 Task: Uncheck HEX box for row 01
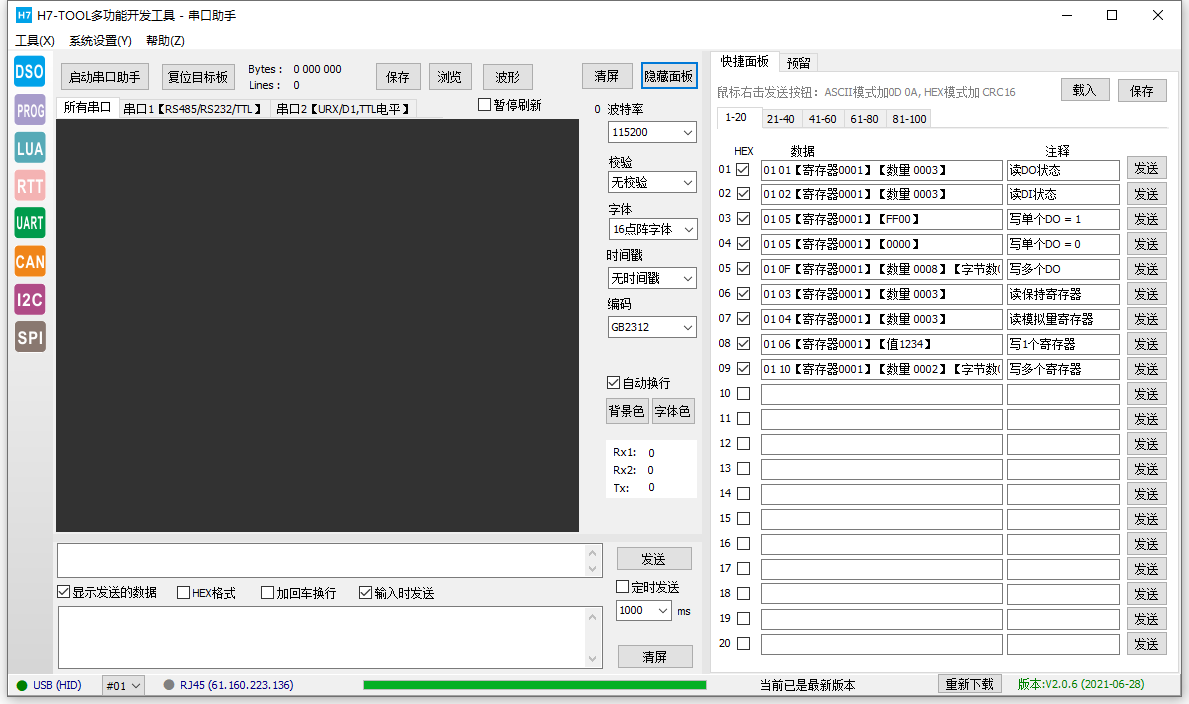tap(743, 170)
